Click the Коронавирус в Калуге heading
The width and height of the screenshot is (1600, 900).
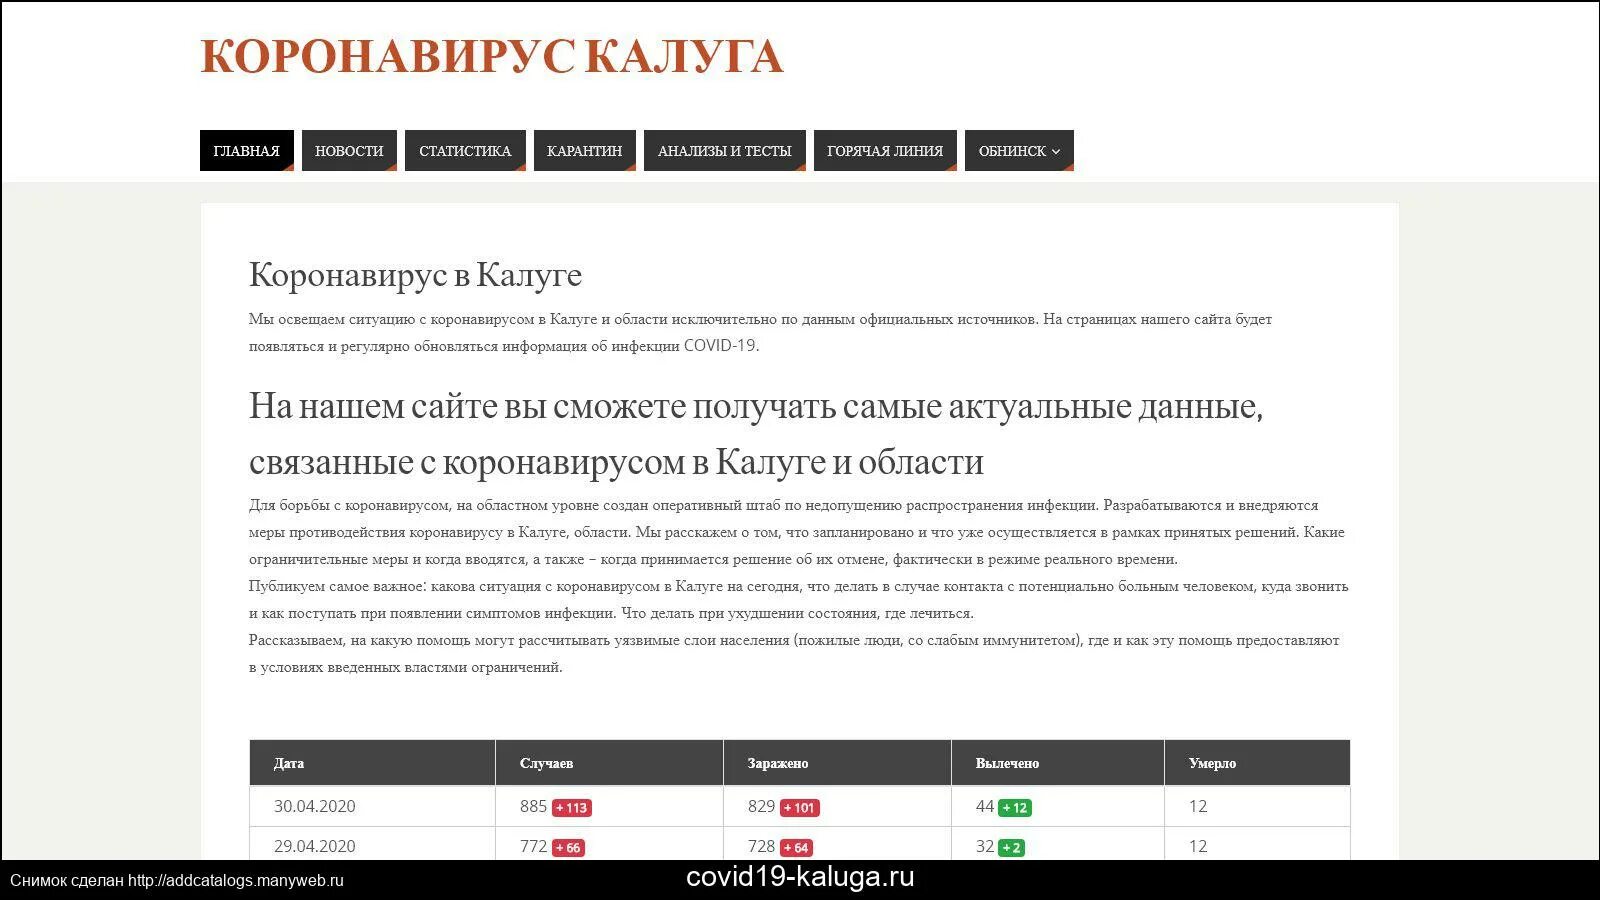(x=415, y=274)
